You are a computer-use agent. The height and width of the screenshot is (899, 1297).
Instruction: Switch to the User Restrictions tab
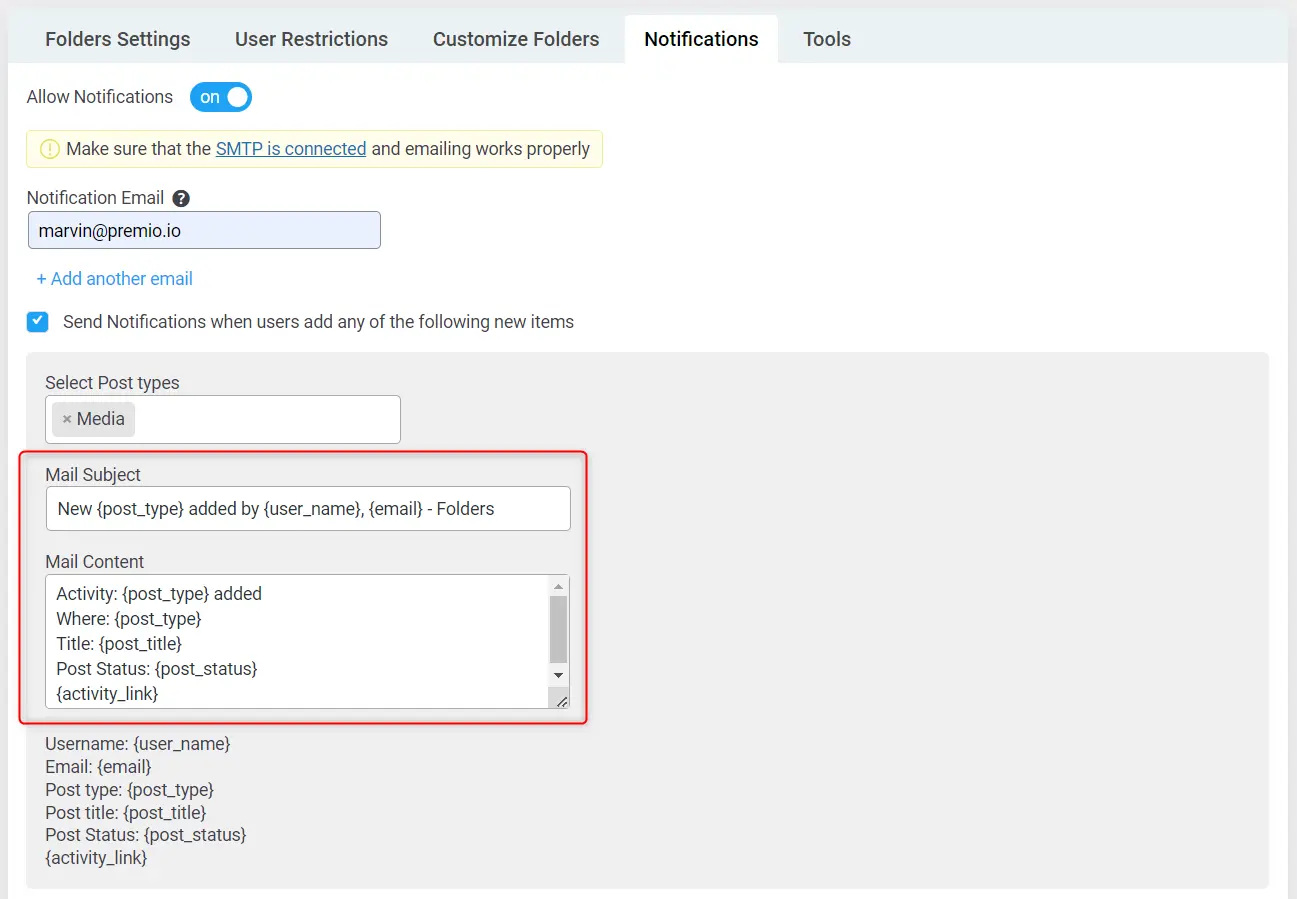point(311,39)
